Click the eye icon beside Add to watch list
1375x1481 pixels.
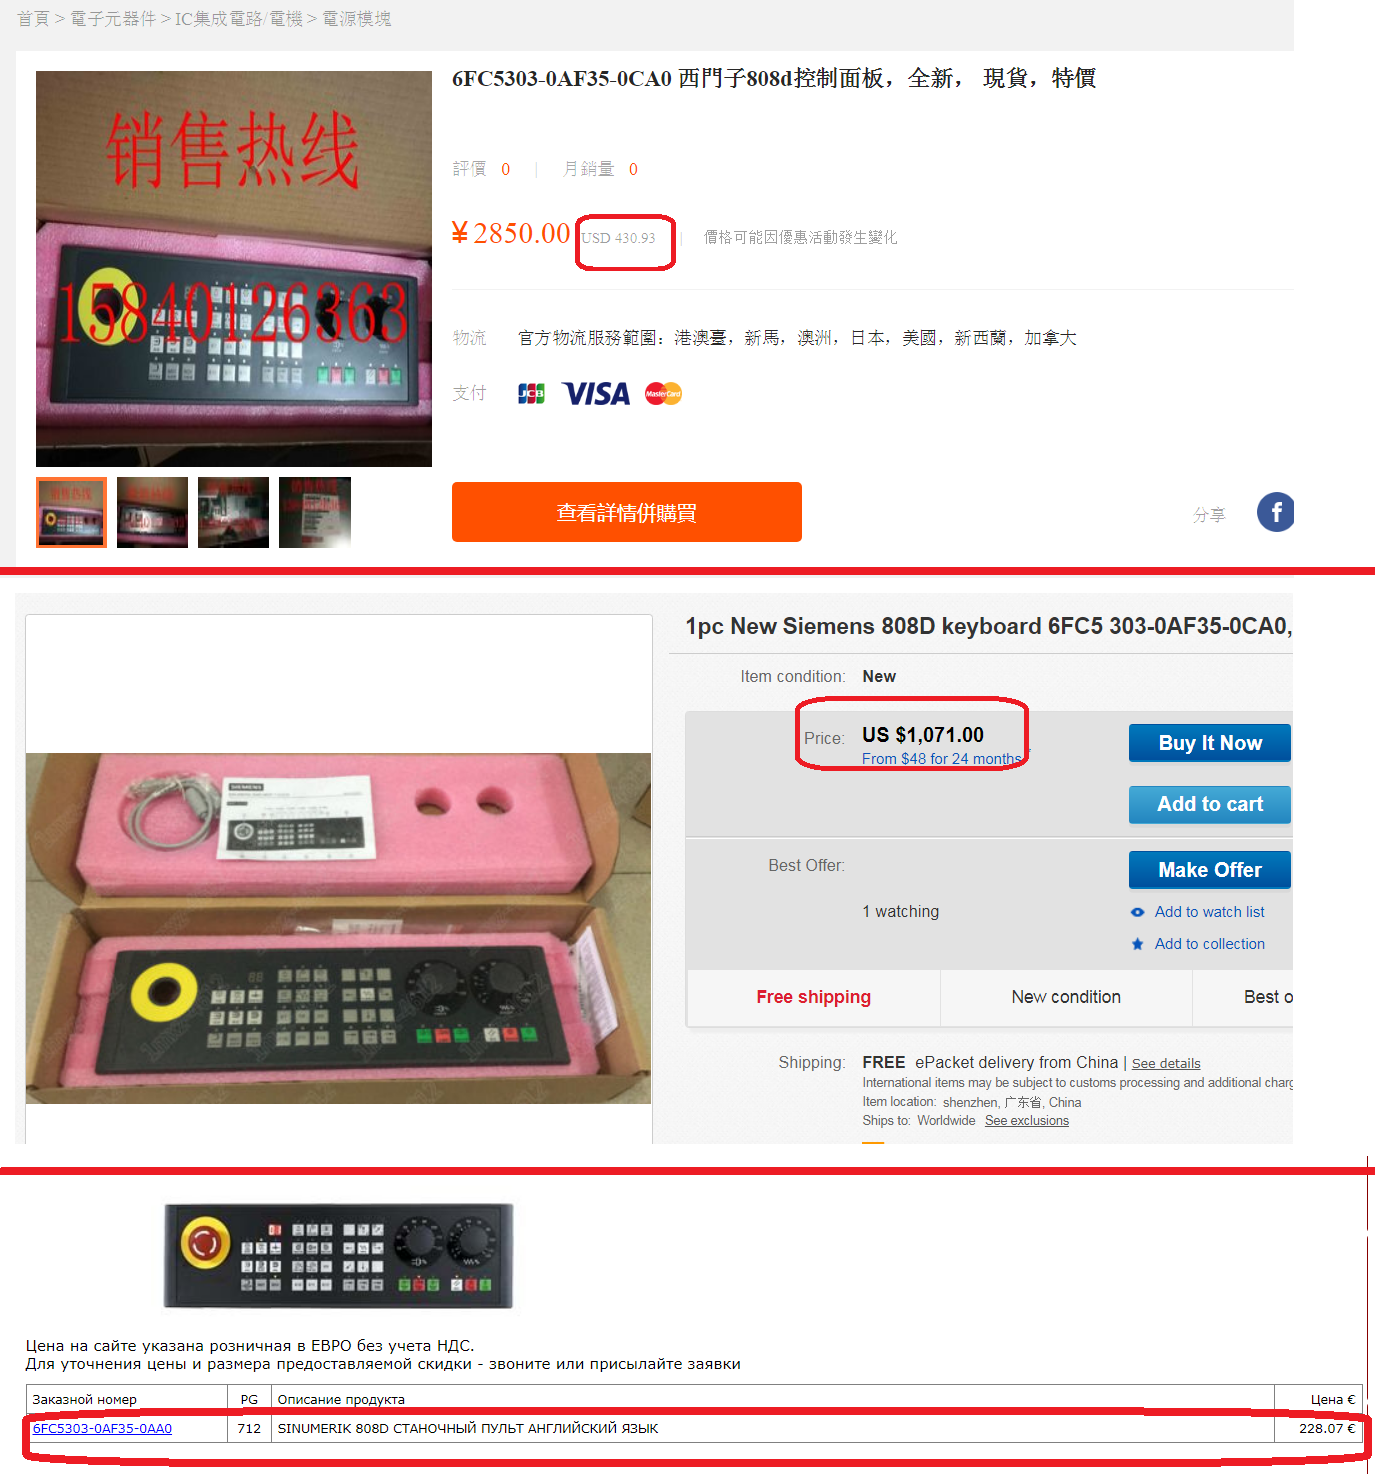coord(1137,912)
